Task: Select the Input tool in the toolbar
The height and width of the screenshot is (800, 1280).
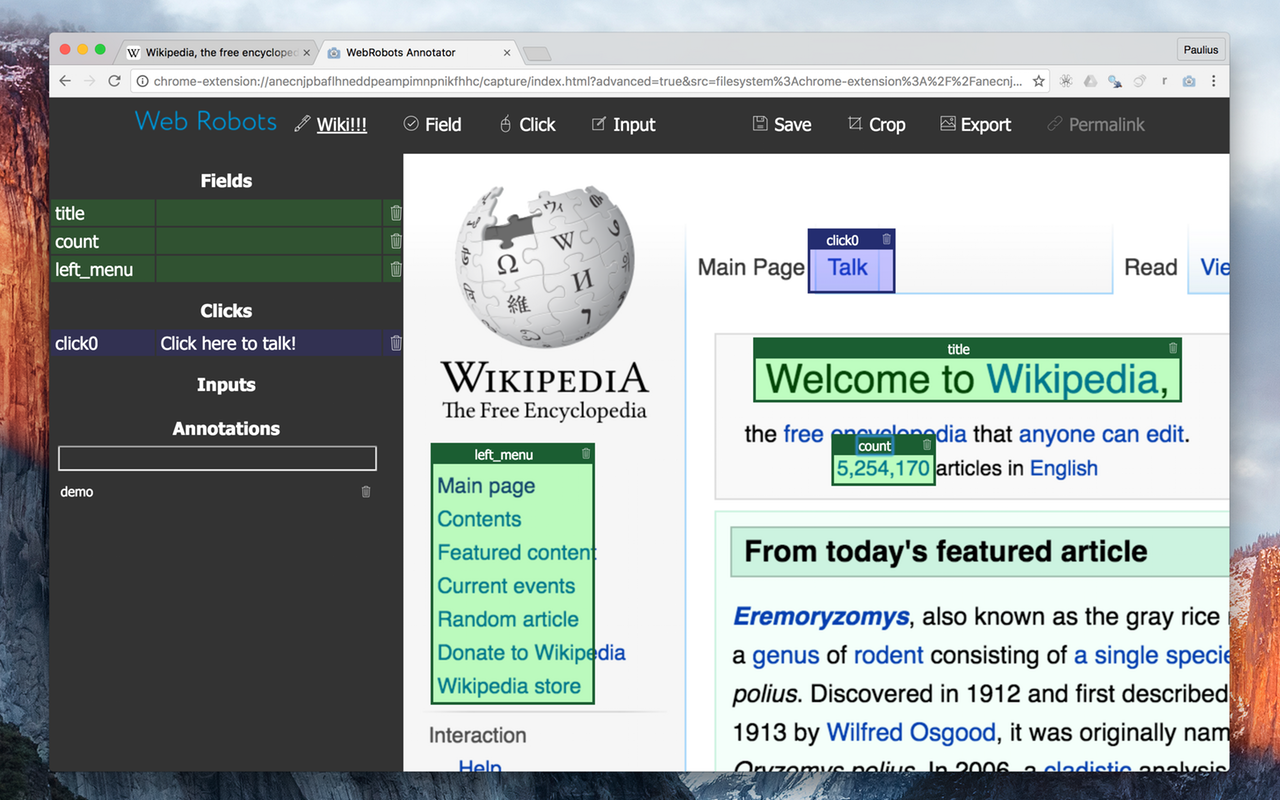Action: pos(623,124)
